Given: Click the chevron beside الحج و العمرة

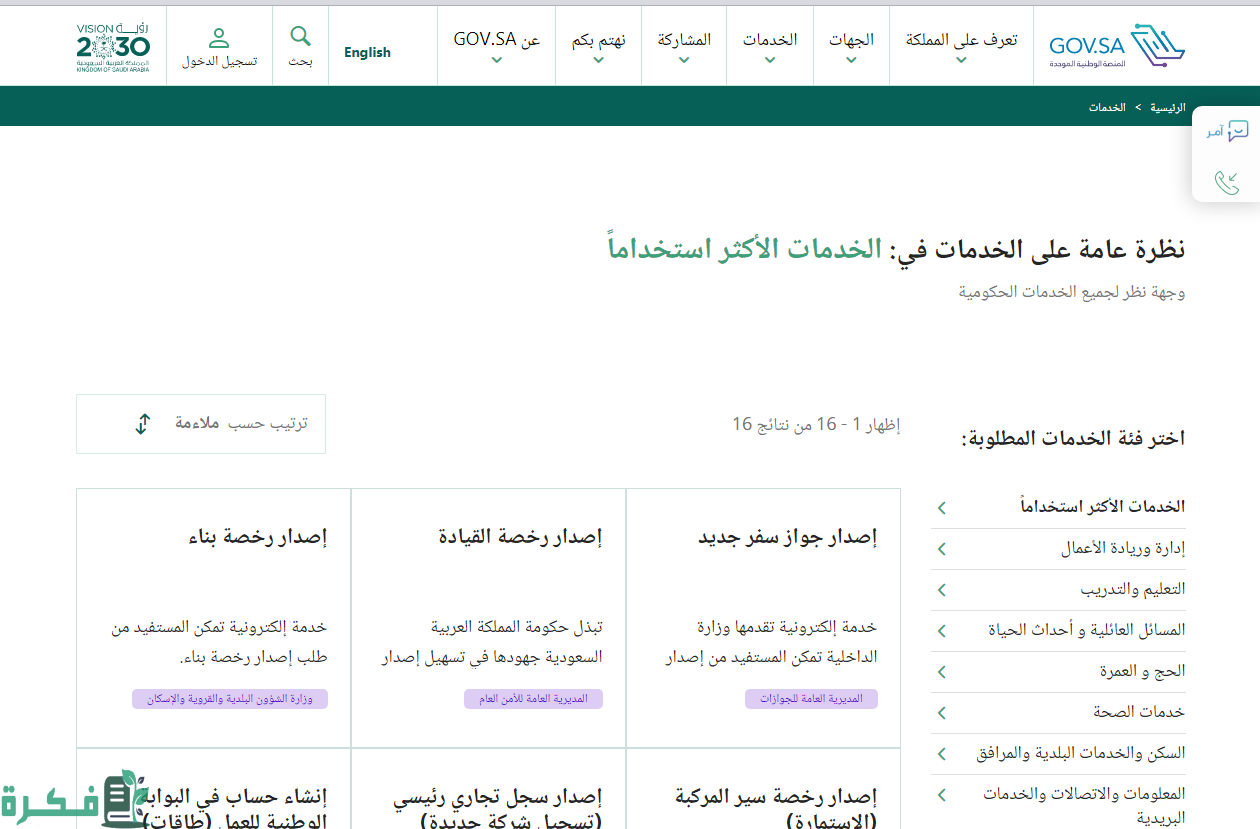Looking at the screenshot, I should 941,672.
